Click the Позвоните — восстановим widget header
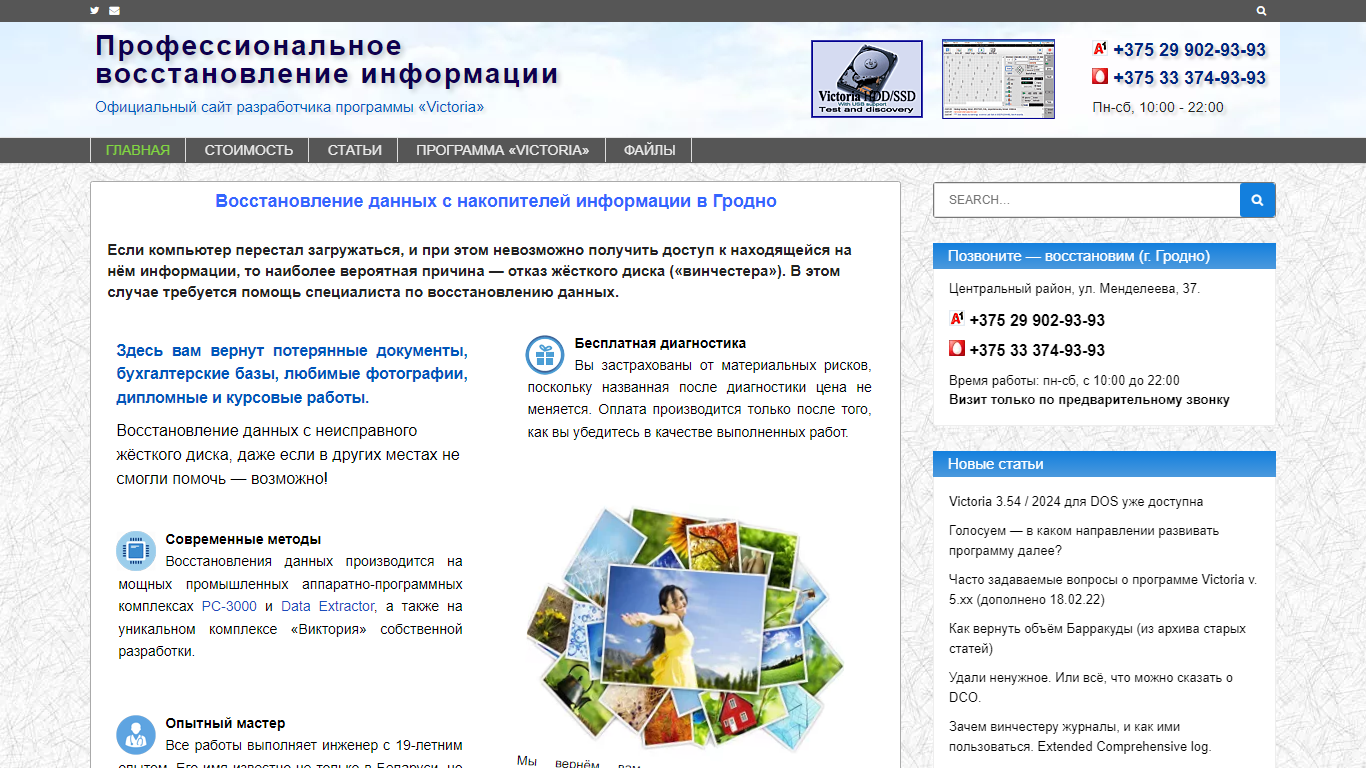Viewport: 1366px width, 768px height. pos(1104,256)
